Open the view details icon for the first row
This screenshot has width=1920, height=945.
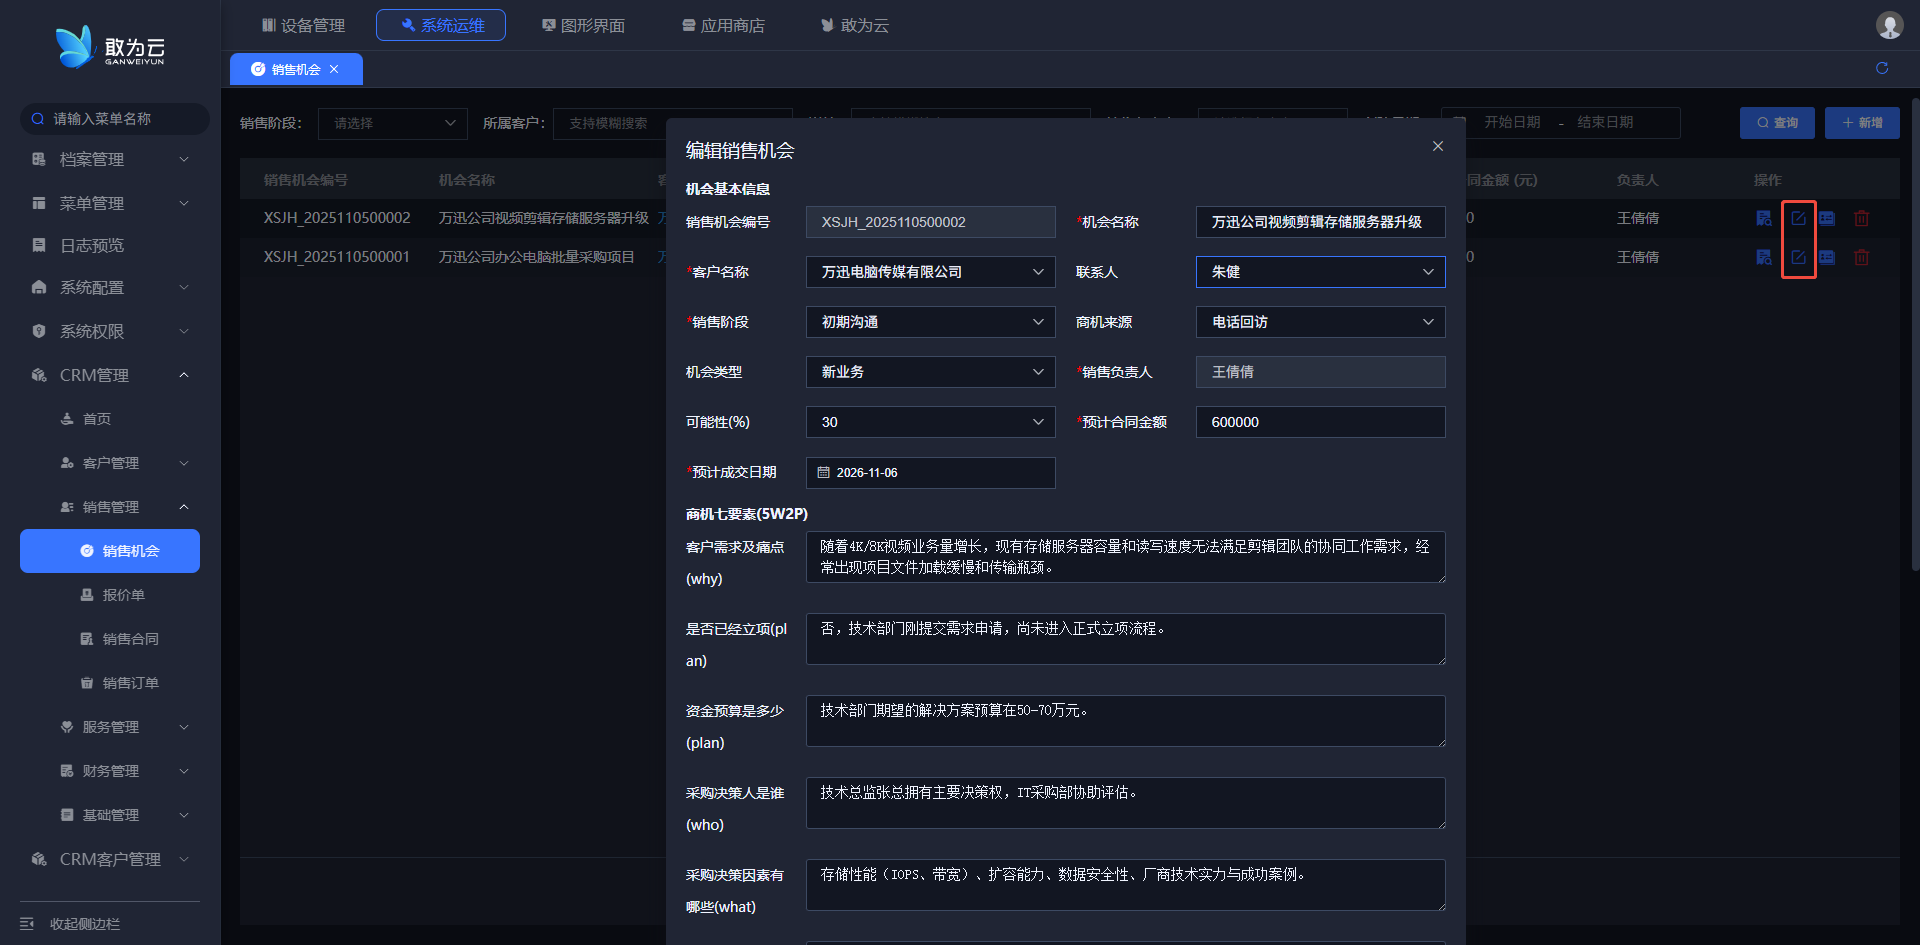point(1764,218)
